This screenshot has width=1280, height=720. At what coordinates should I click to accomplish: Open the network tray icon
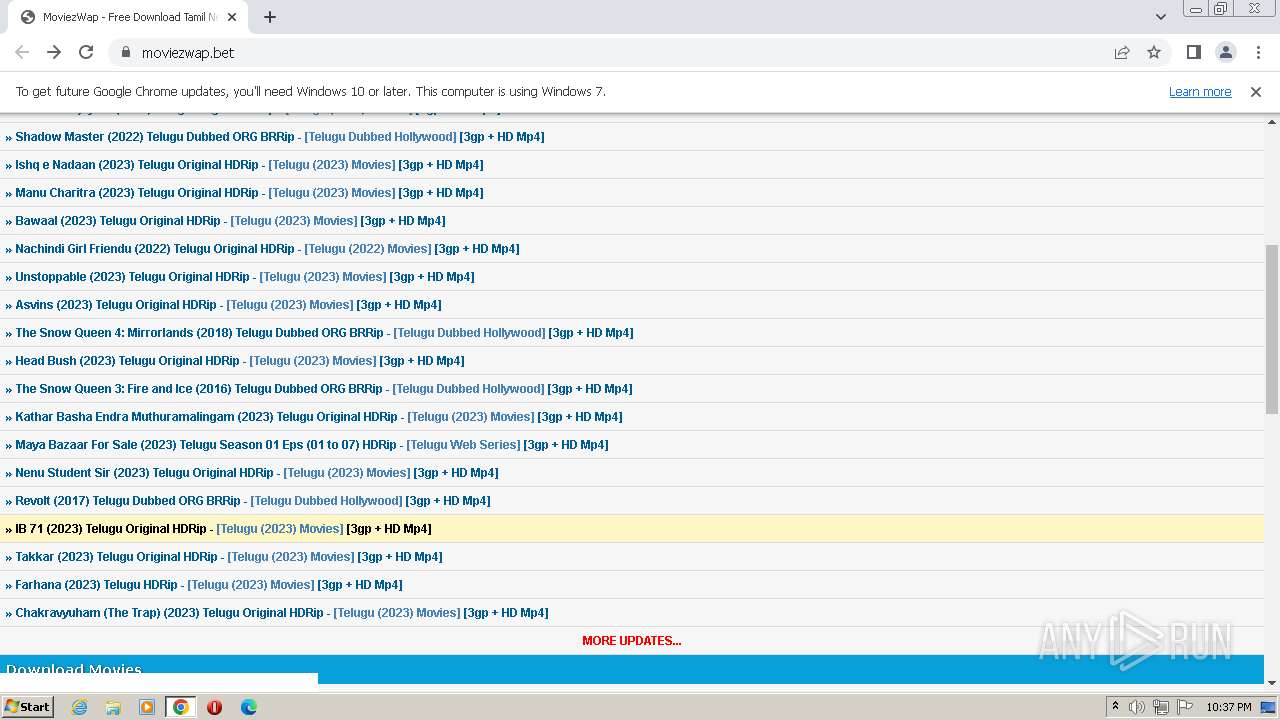click(1161, 707)
